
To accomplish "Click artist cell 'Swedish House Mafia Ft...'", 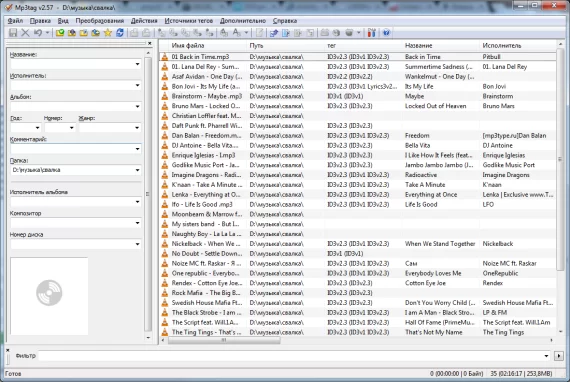I will coord(518,302).
